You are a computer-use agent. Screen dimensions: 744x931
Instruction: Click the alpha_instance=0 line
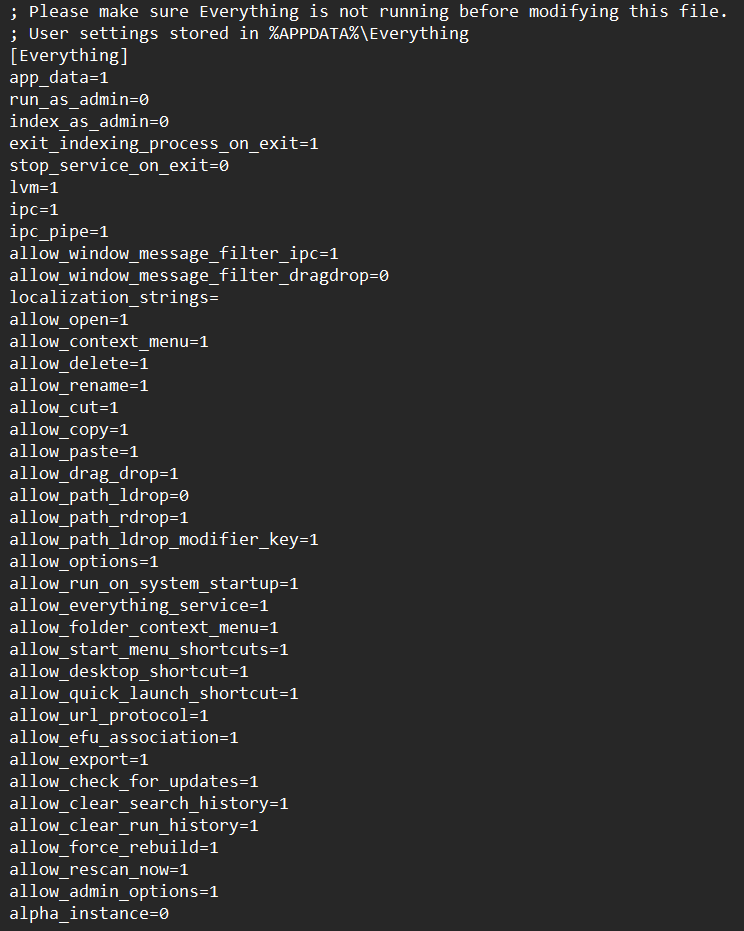pos(89,913)
